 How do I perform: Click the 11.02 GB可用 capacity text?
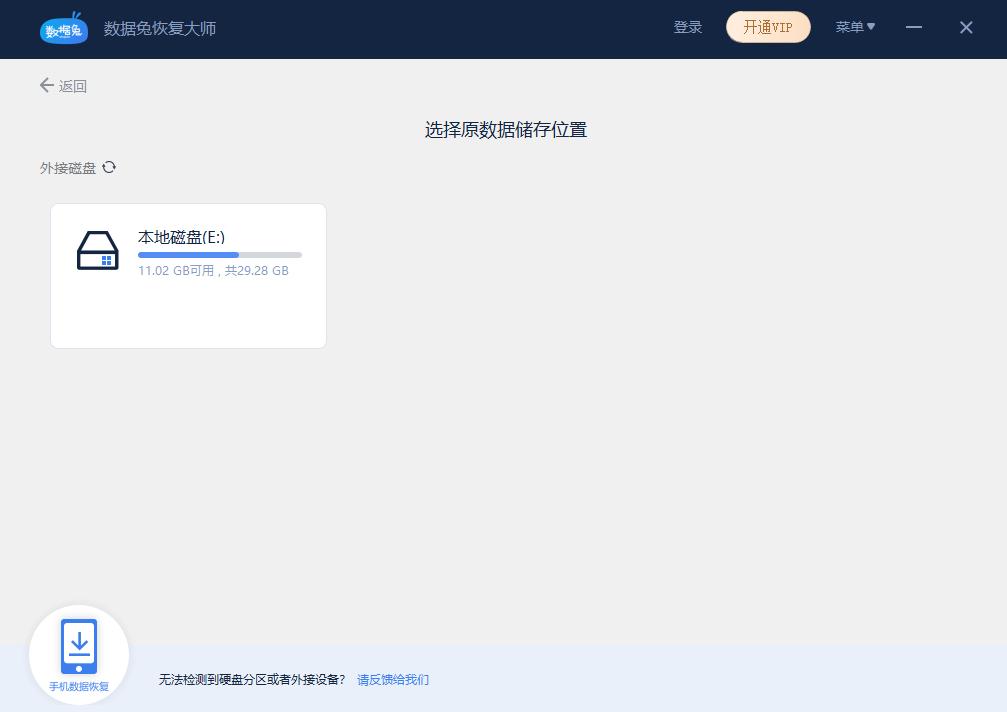click(x=214, y=270)
